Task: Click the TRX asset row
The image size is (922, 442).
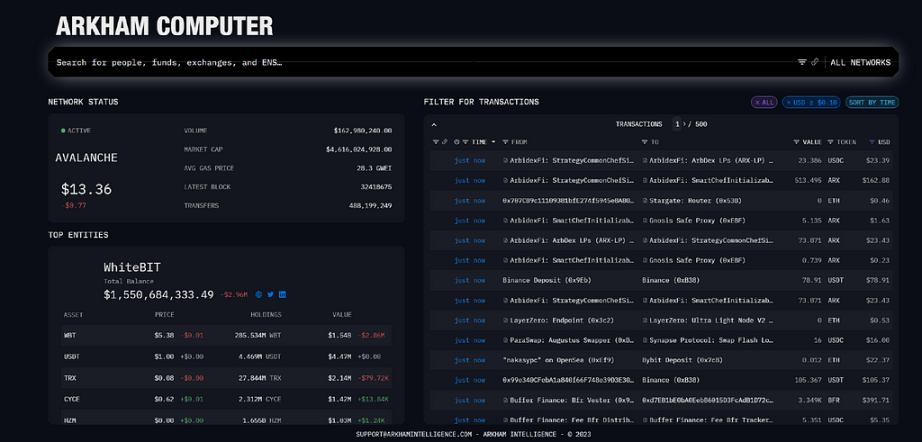Action: [x=226, y=378]
